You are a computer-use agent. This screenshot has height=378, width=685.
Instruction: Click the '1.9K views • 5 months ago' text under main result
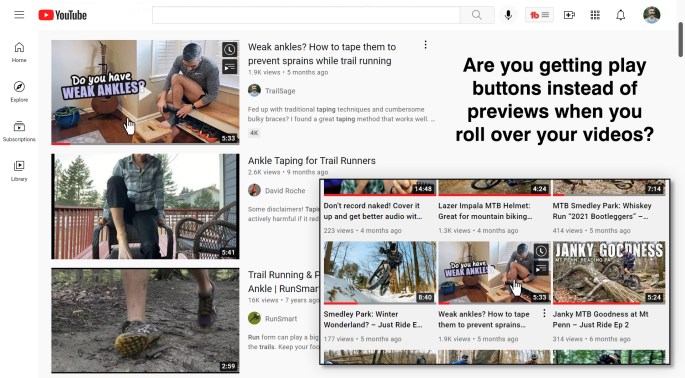288,73
